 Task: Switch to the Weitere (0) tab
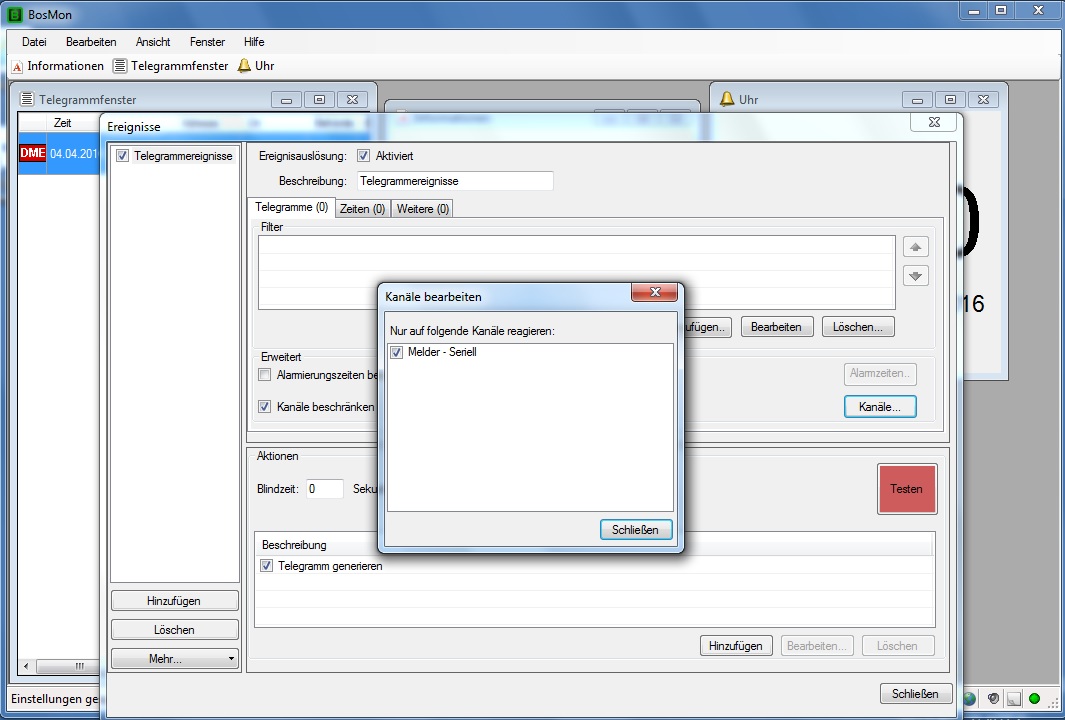point(422,209)
